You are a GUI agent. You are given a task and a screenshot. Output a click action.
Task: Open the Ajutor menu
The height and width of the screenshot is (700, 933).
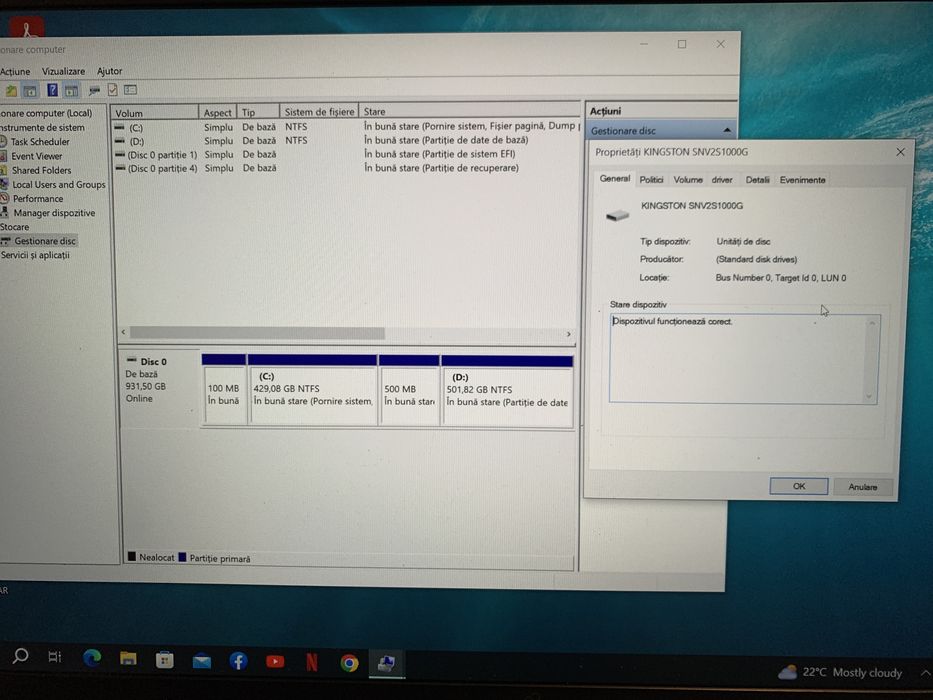109,71
